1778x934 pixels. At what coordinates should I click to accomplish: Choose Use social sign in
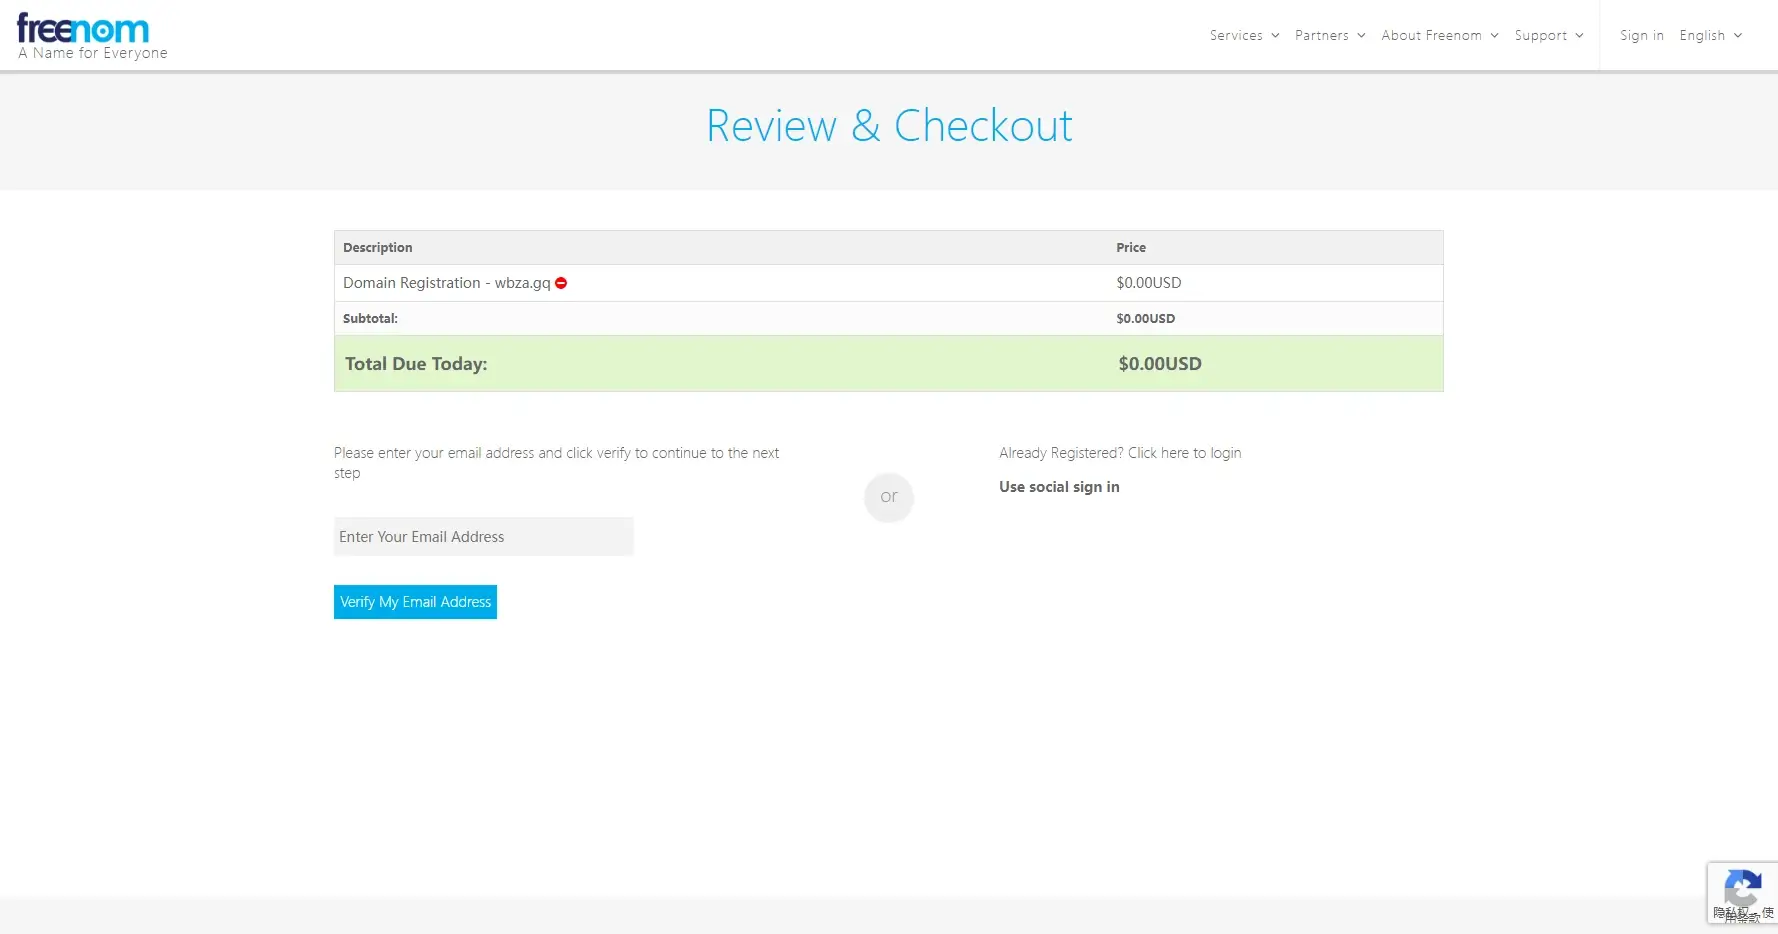click(1059, 487)
